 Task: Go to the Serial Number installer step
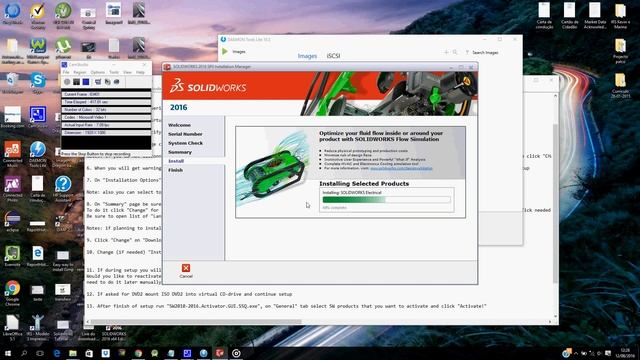coord(185,134)
